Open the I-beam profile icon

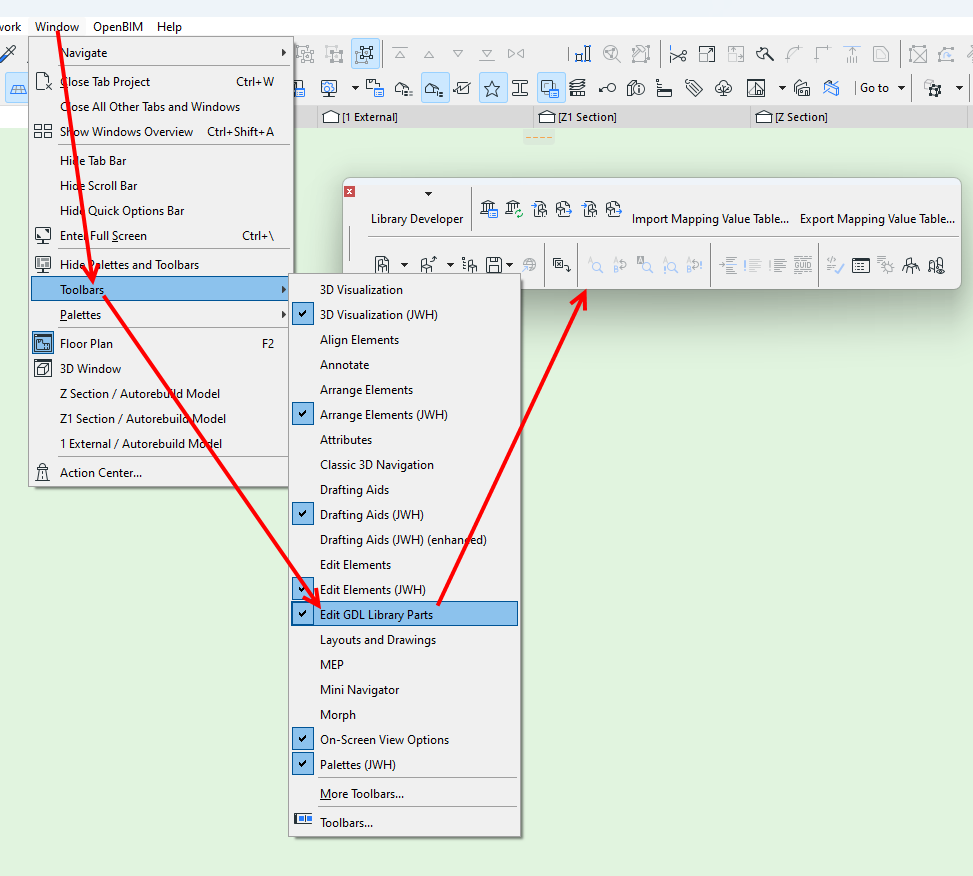point(520,88)
